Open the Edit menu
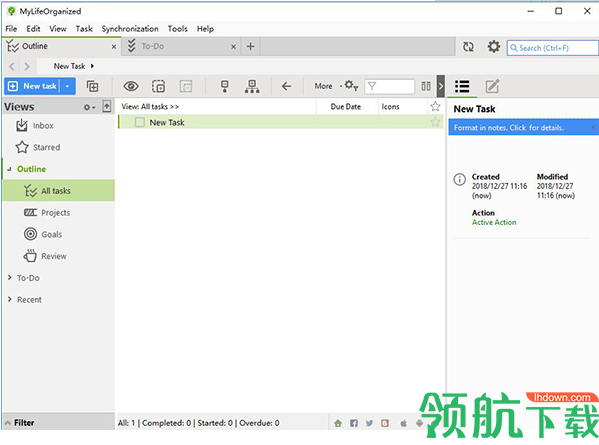Screen dimensions: 599x445 pyautogui.click(x=33, y=29)
